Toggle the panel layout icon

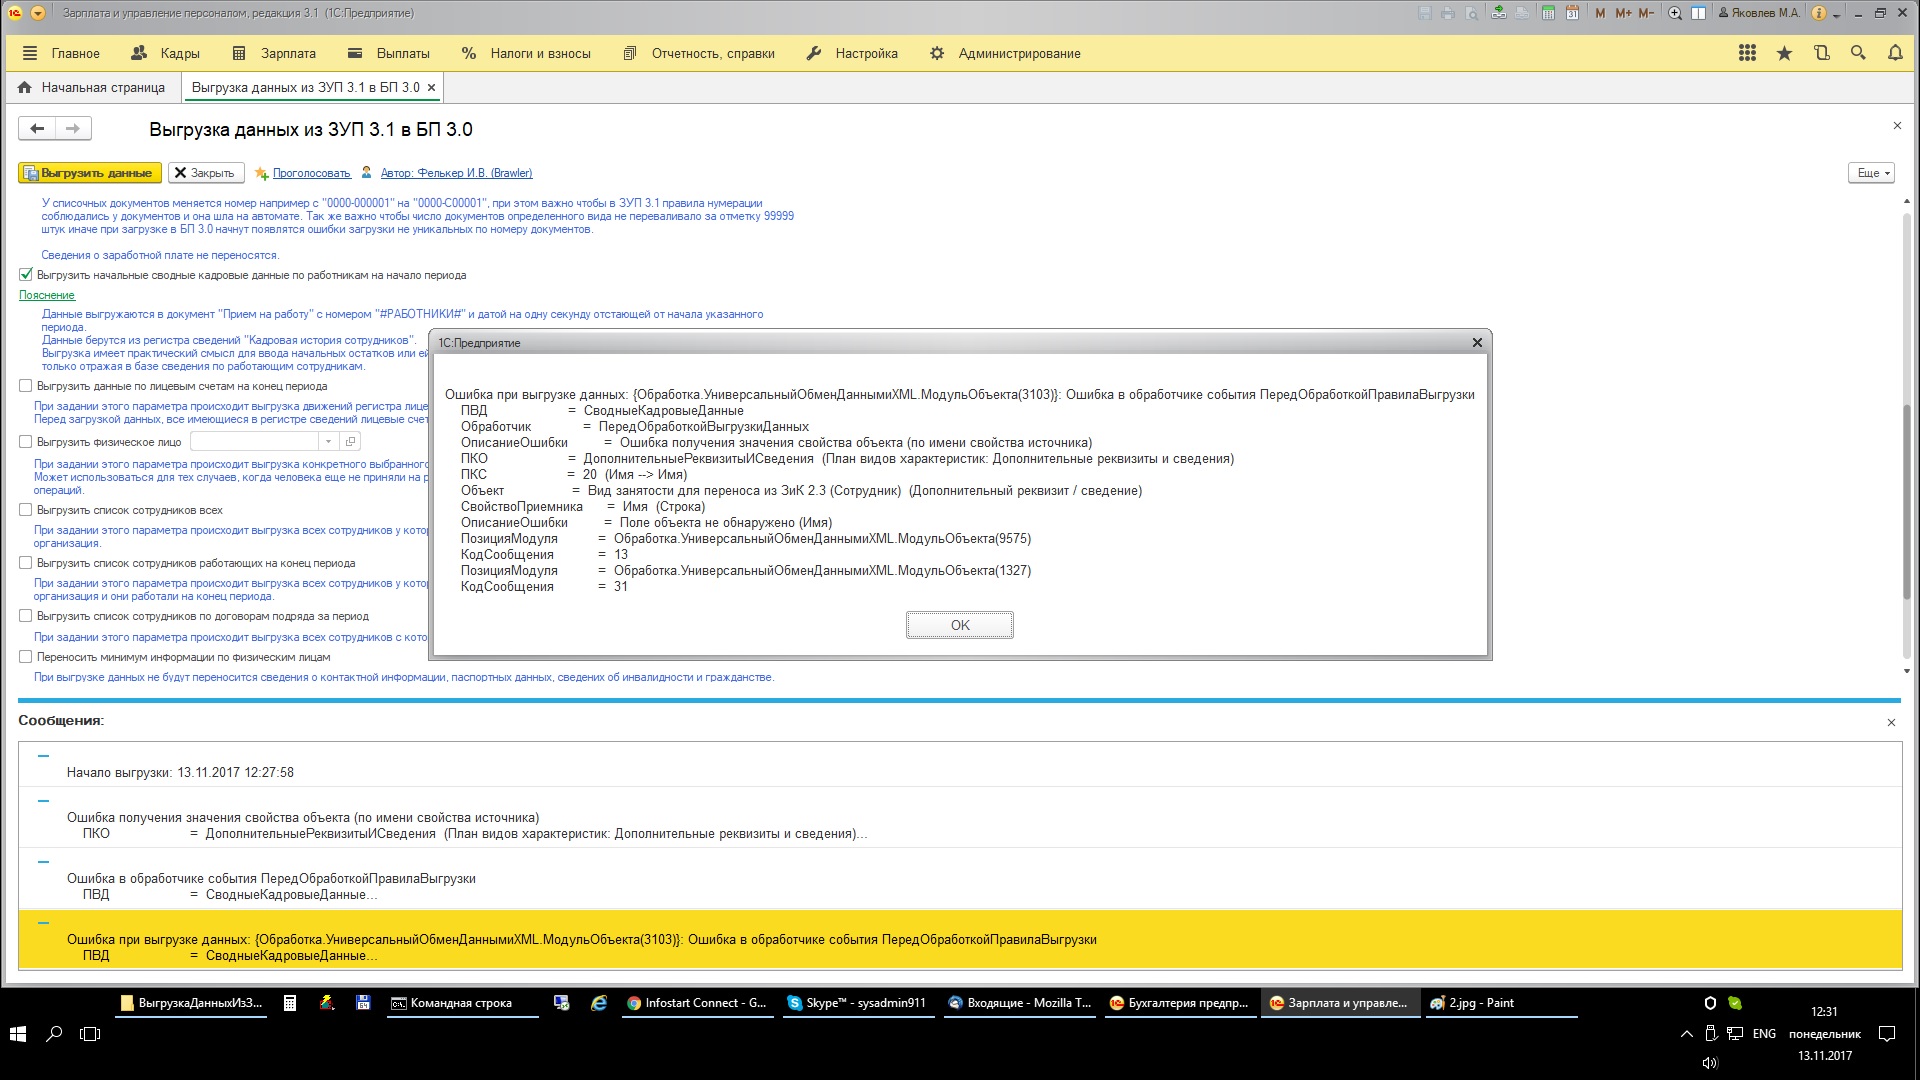tap(1698, 13)
